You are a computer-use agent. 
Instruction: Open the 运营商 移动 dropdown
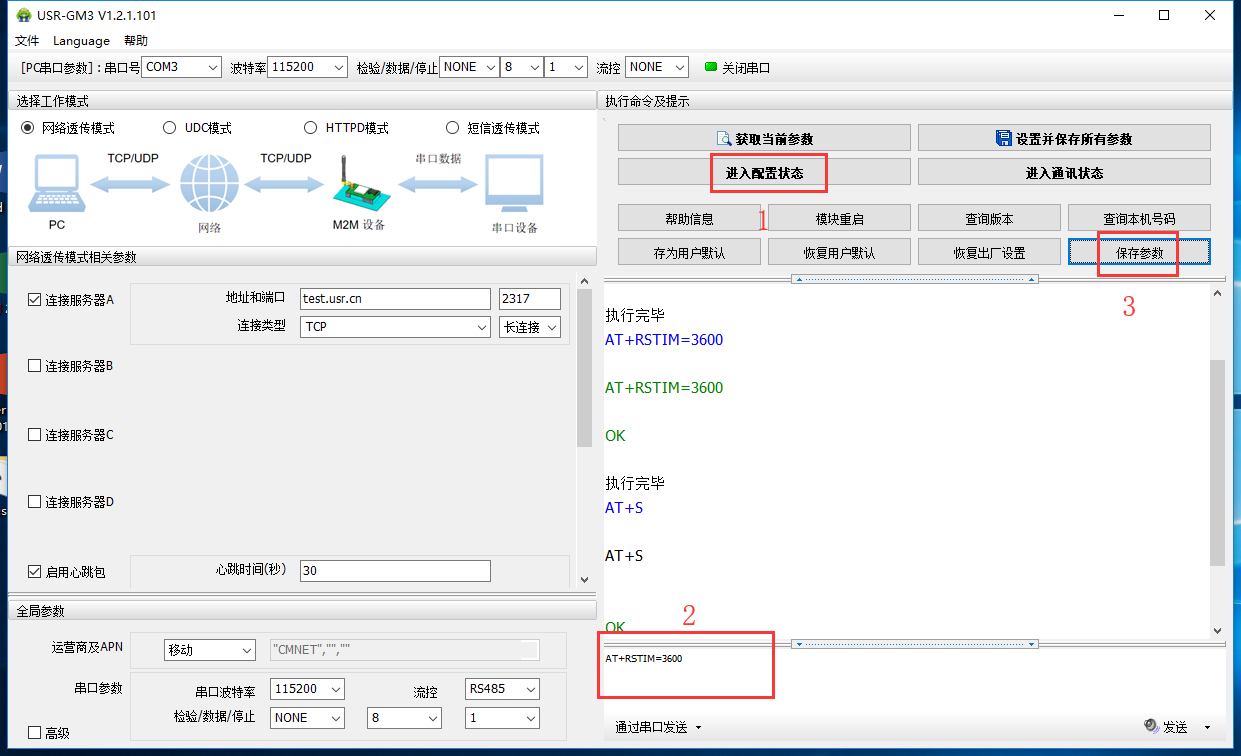(210, 650)
